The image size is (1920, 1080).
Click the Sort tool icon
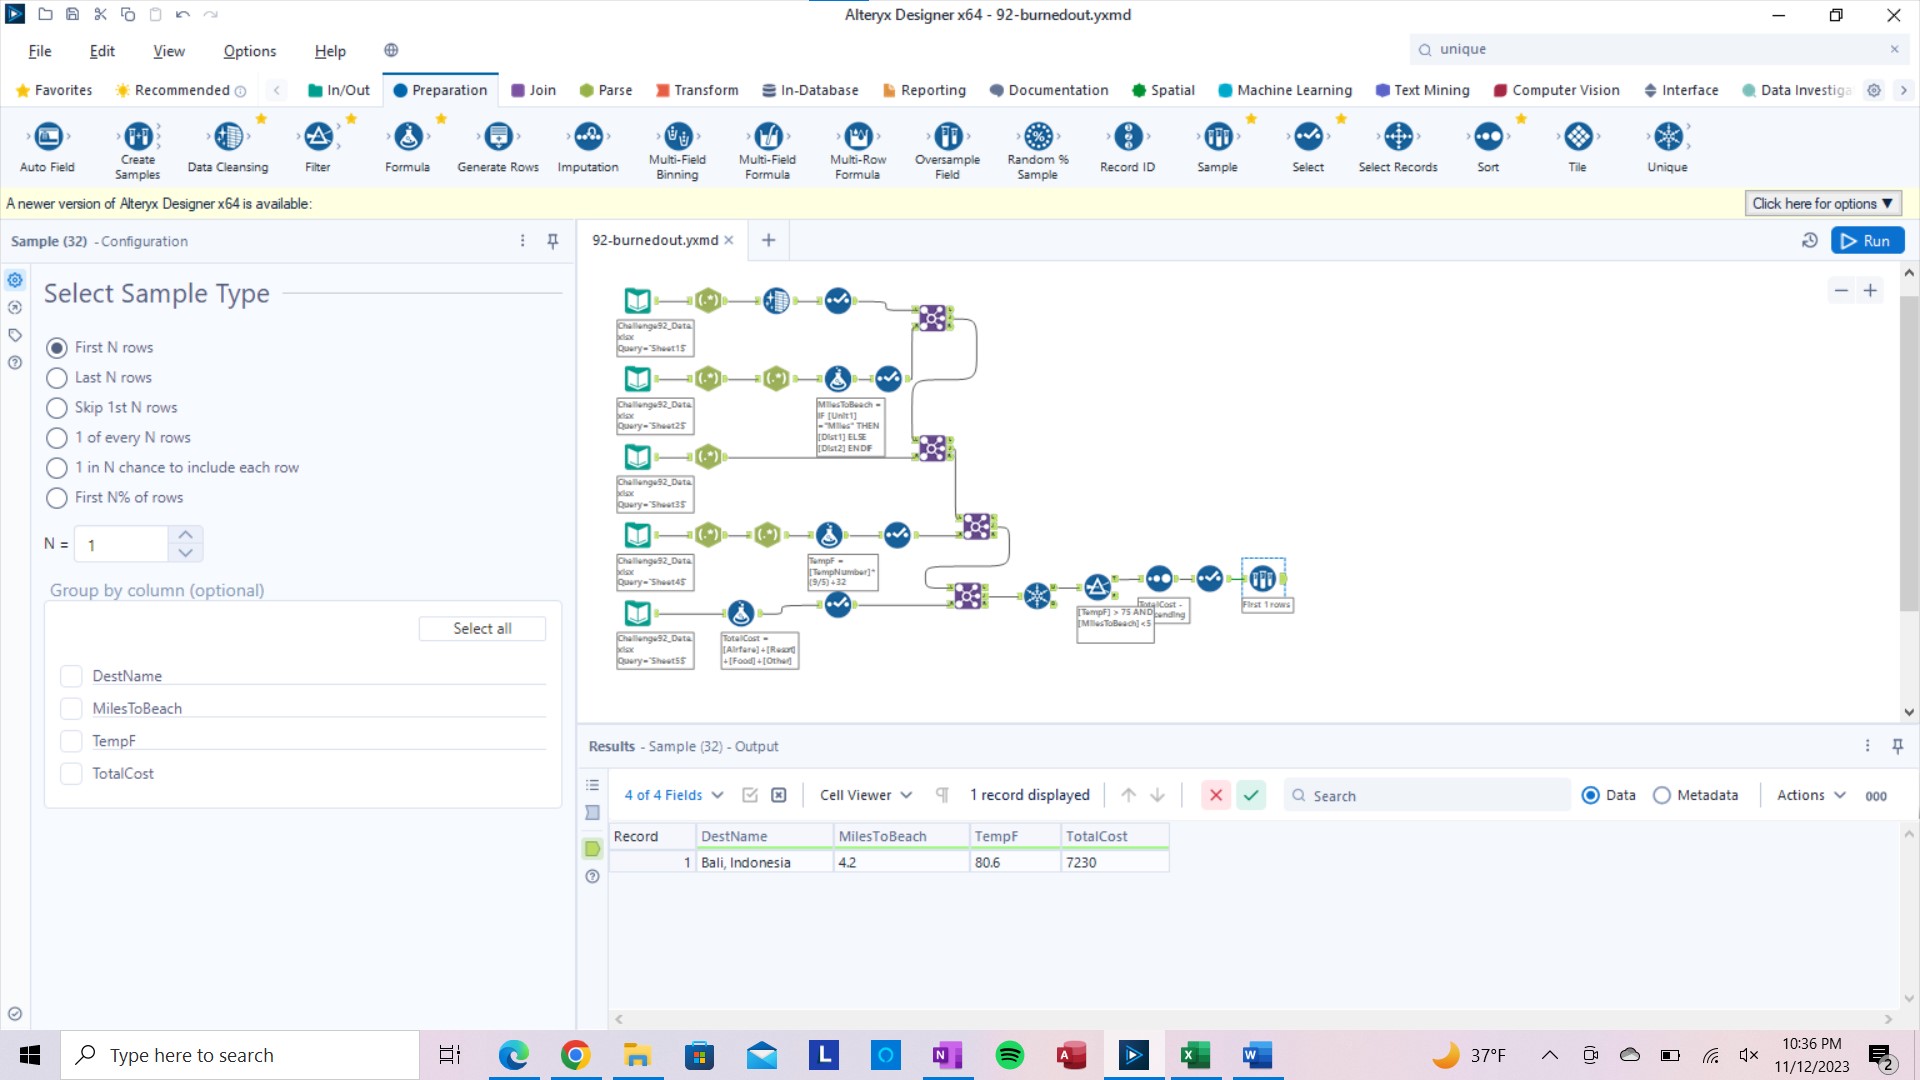click(x=1488, y=137)
